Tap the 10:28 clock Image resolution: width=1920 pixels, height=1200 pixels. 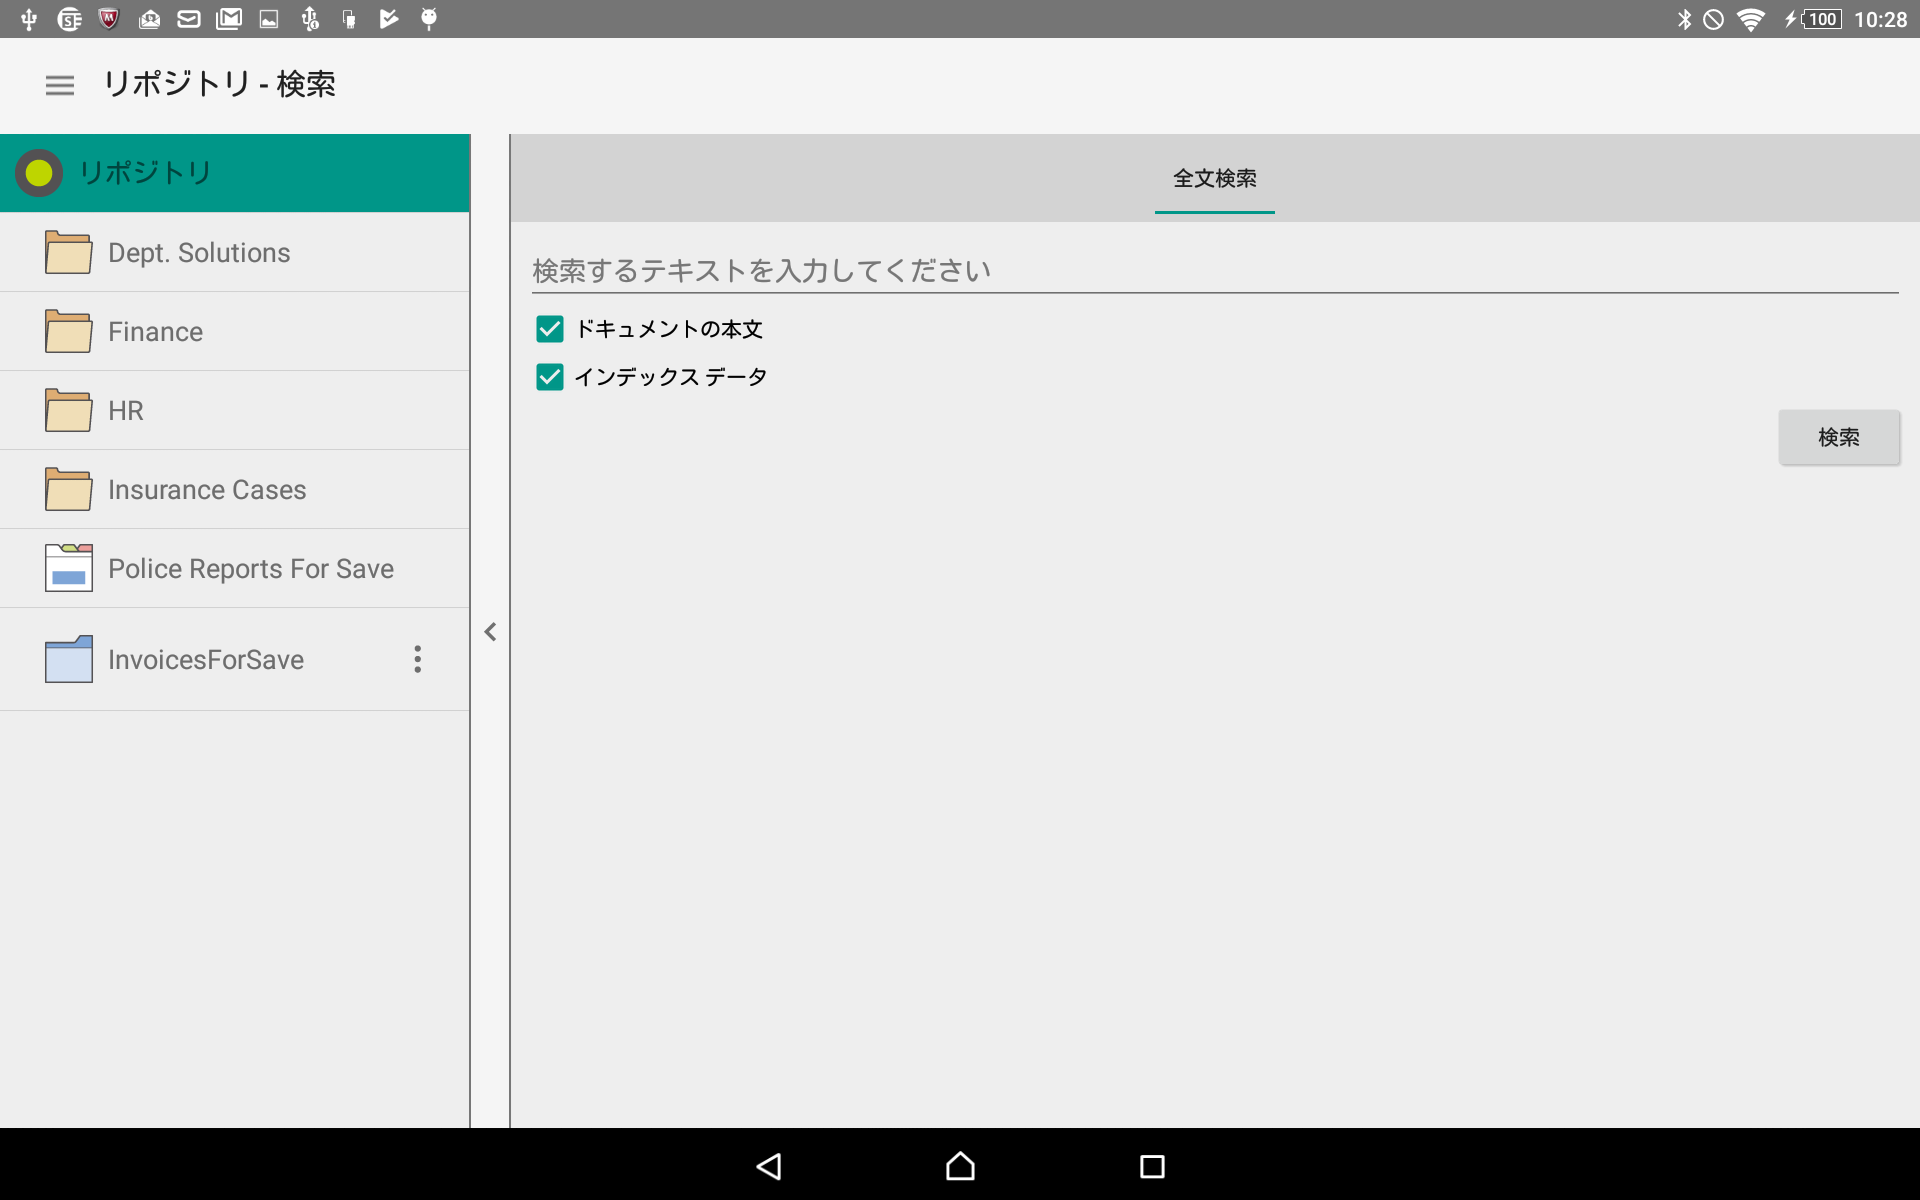(x=1880, y=19)
